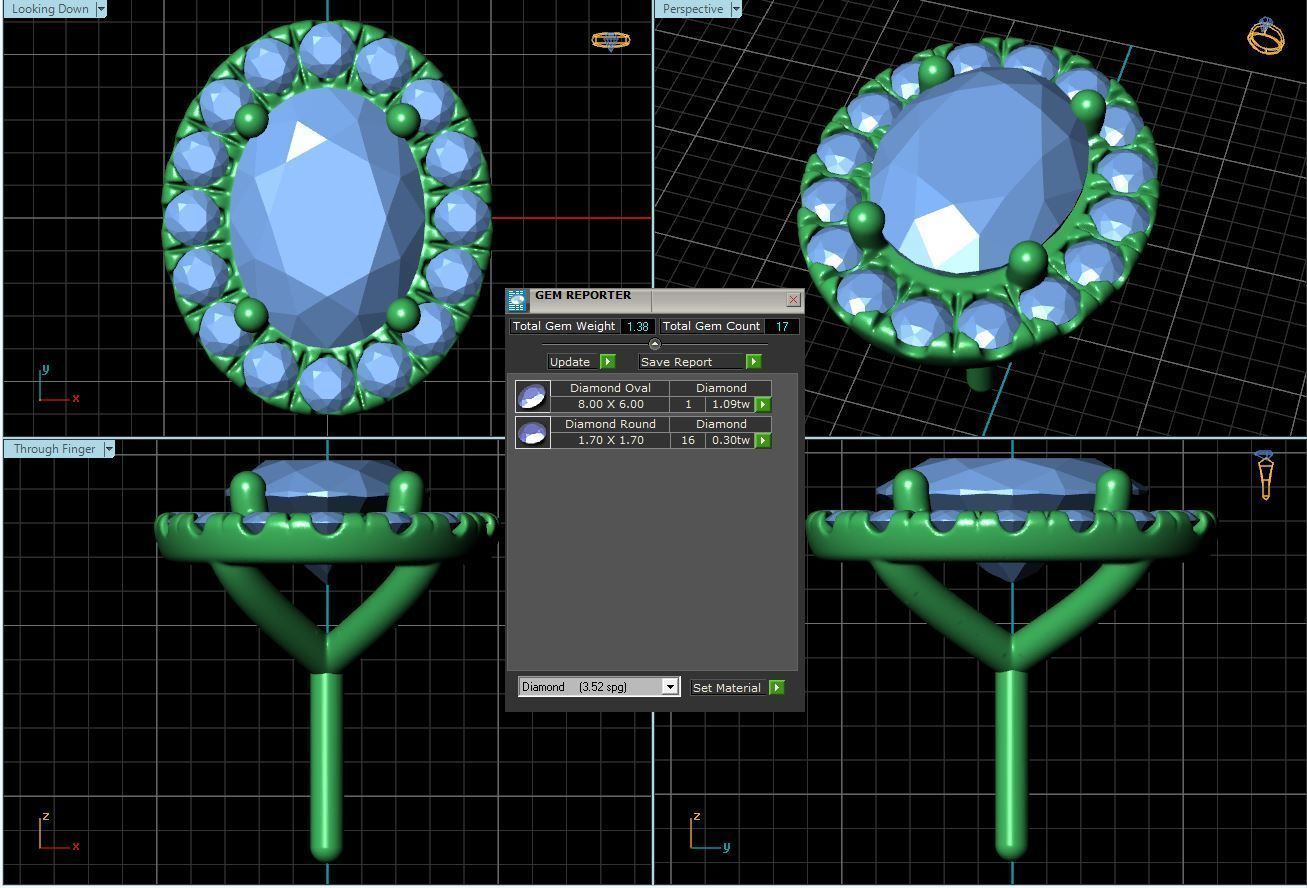Screen dimensions: 1307x888
Task: Click the Total Gem Weight label
Action: pyautogui.click(x=564, y=326)
